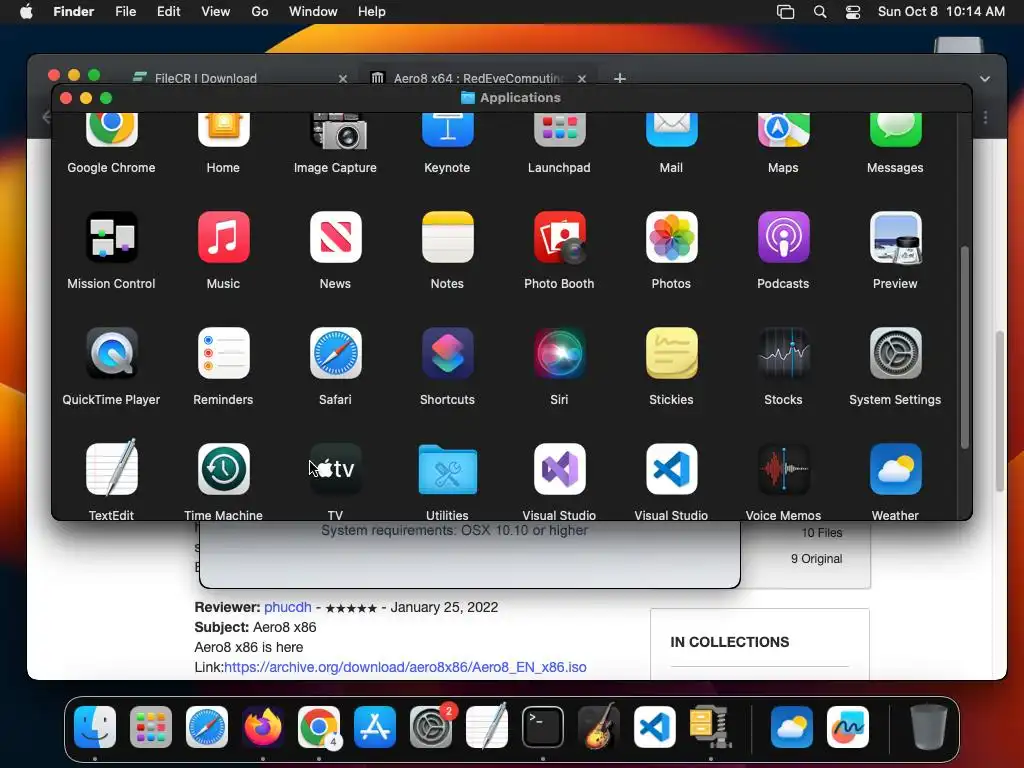Select the Voice Memos app icon
Viewport: 1024px width, 768px height.
784,469
